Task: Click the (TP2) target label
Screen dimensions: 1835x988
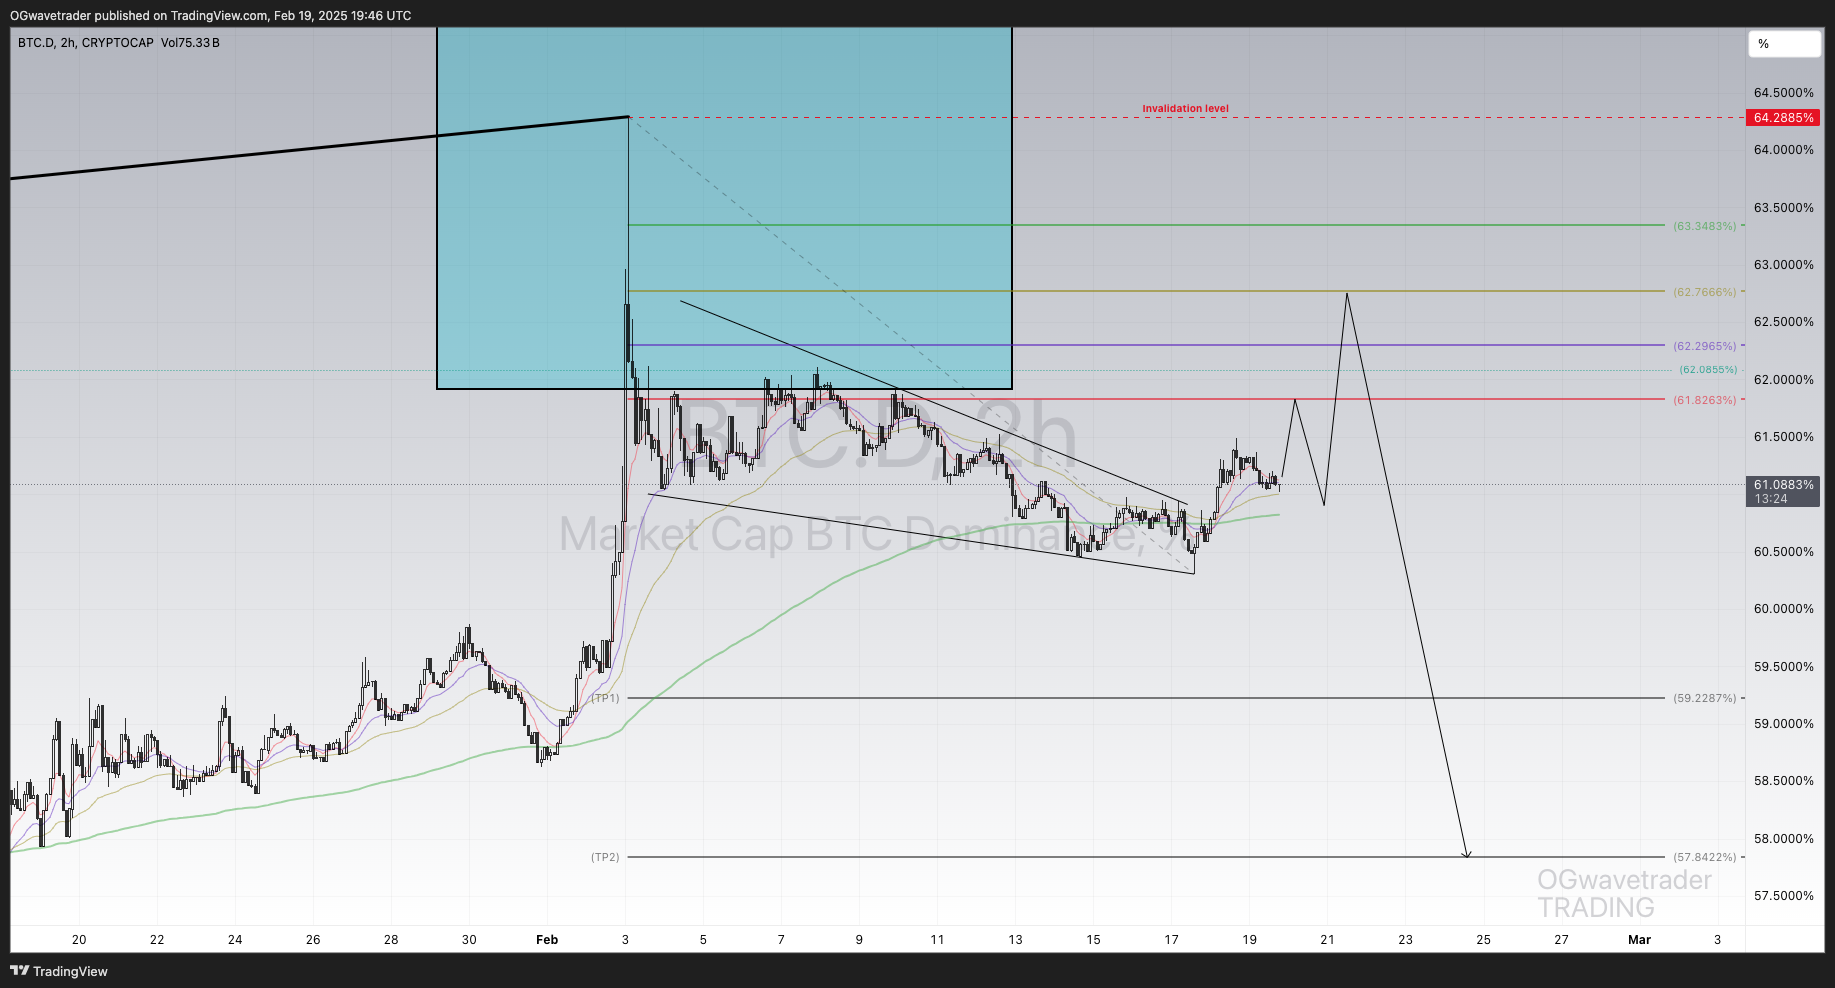Action: click(605, 857)
